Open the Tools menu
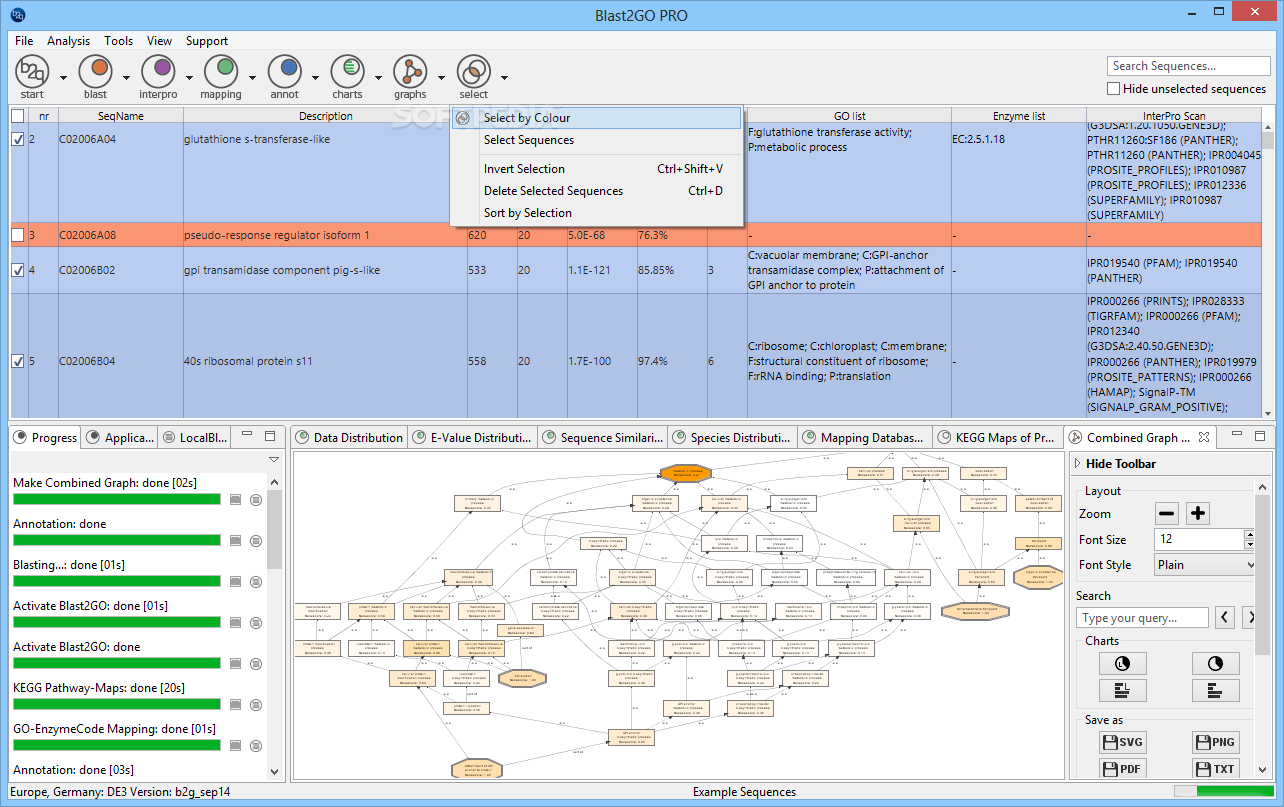The width and height of the screenshot is (1284, 807). pos(118,41)
